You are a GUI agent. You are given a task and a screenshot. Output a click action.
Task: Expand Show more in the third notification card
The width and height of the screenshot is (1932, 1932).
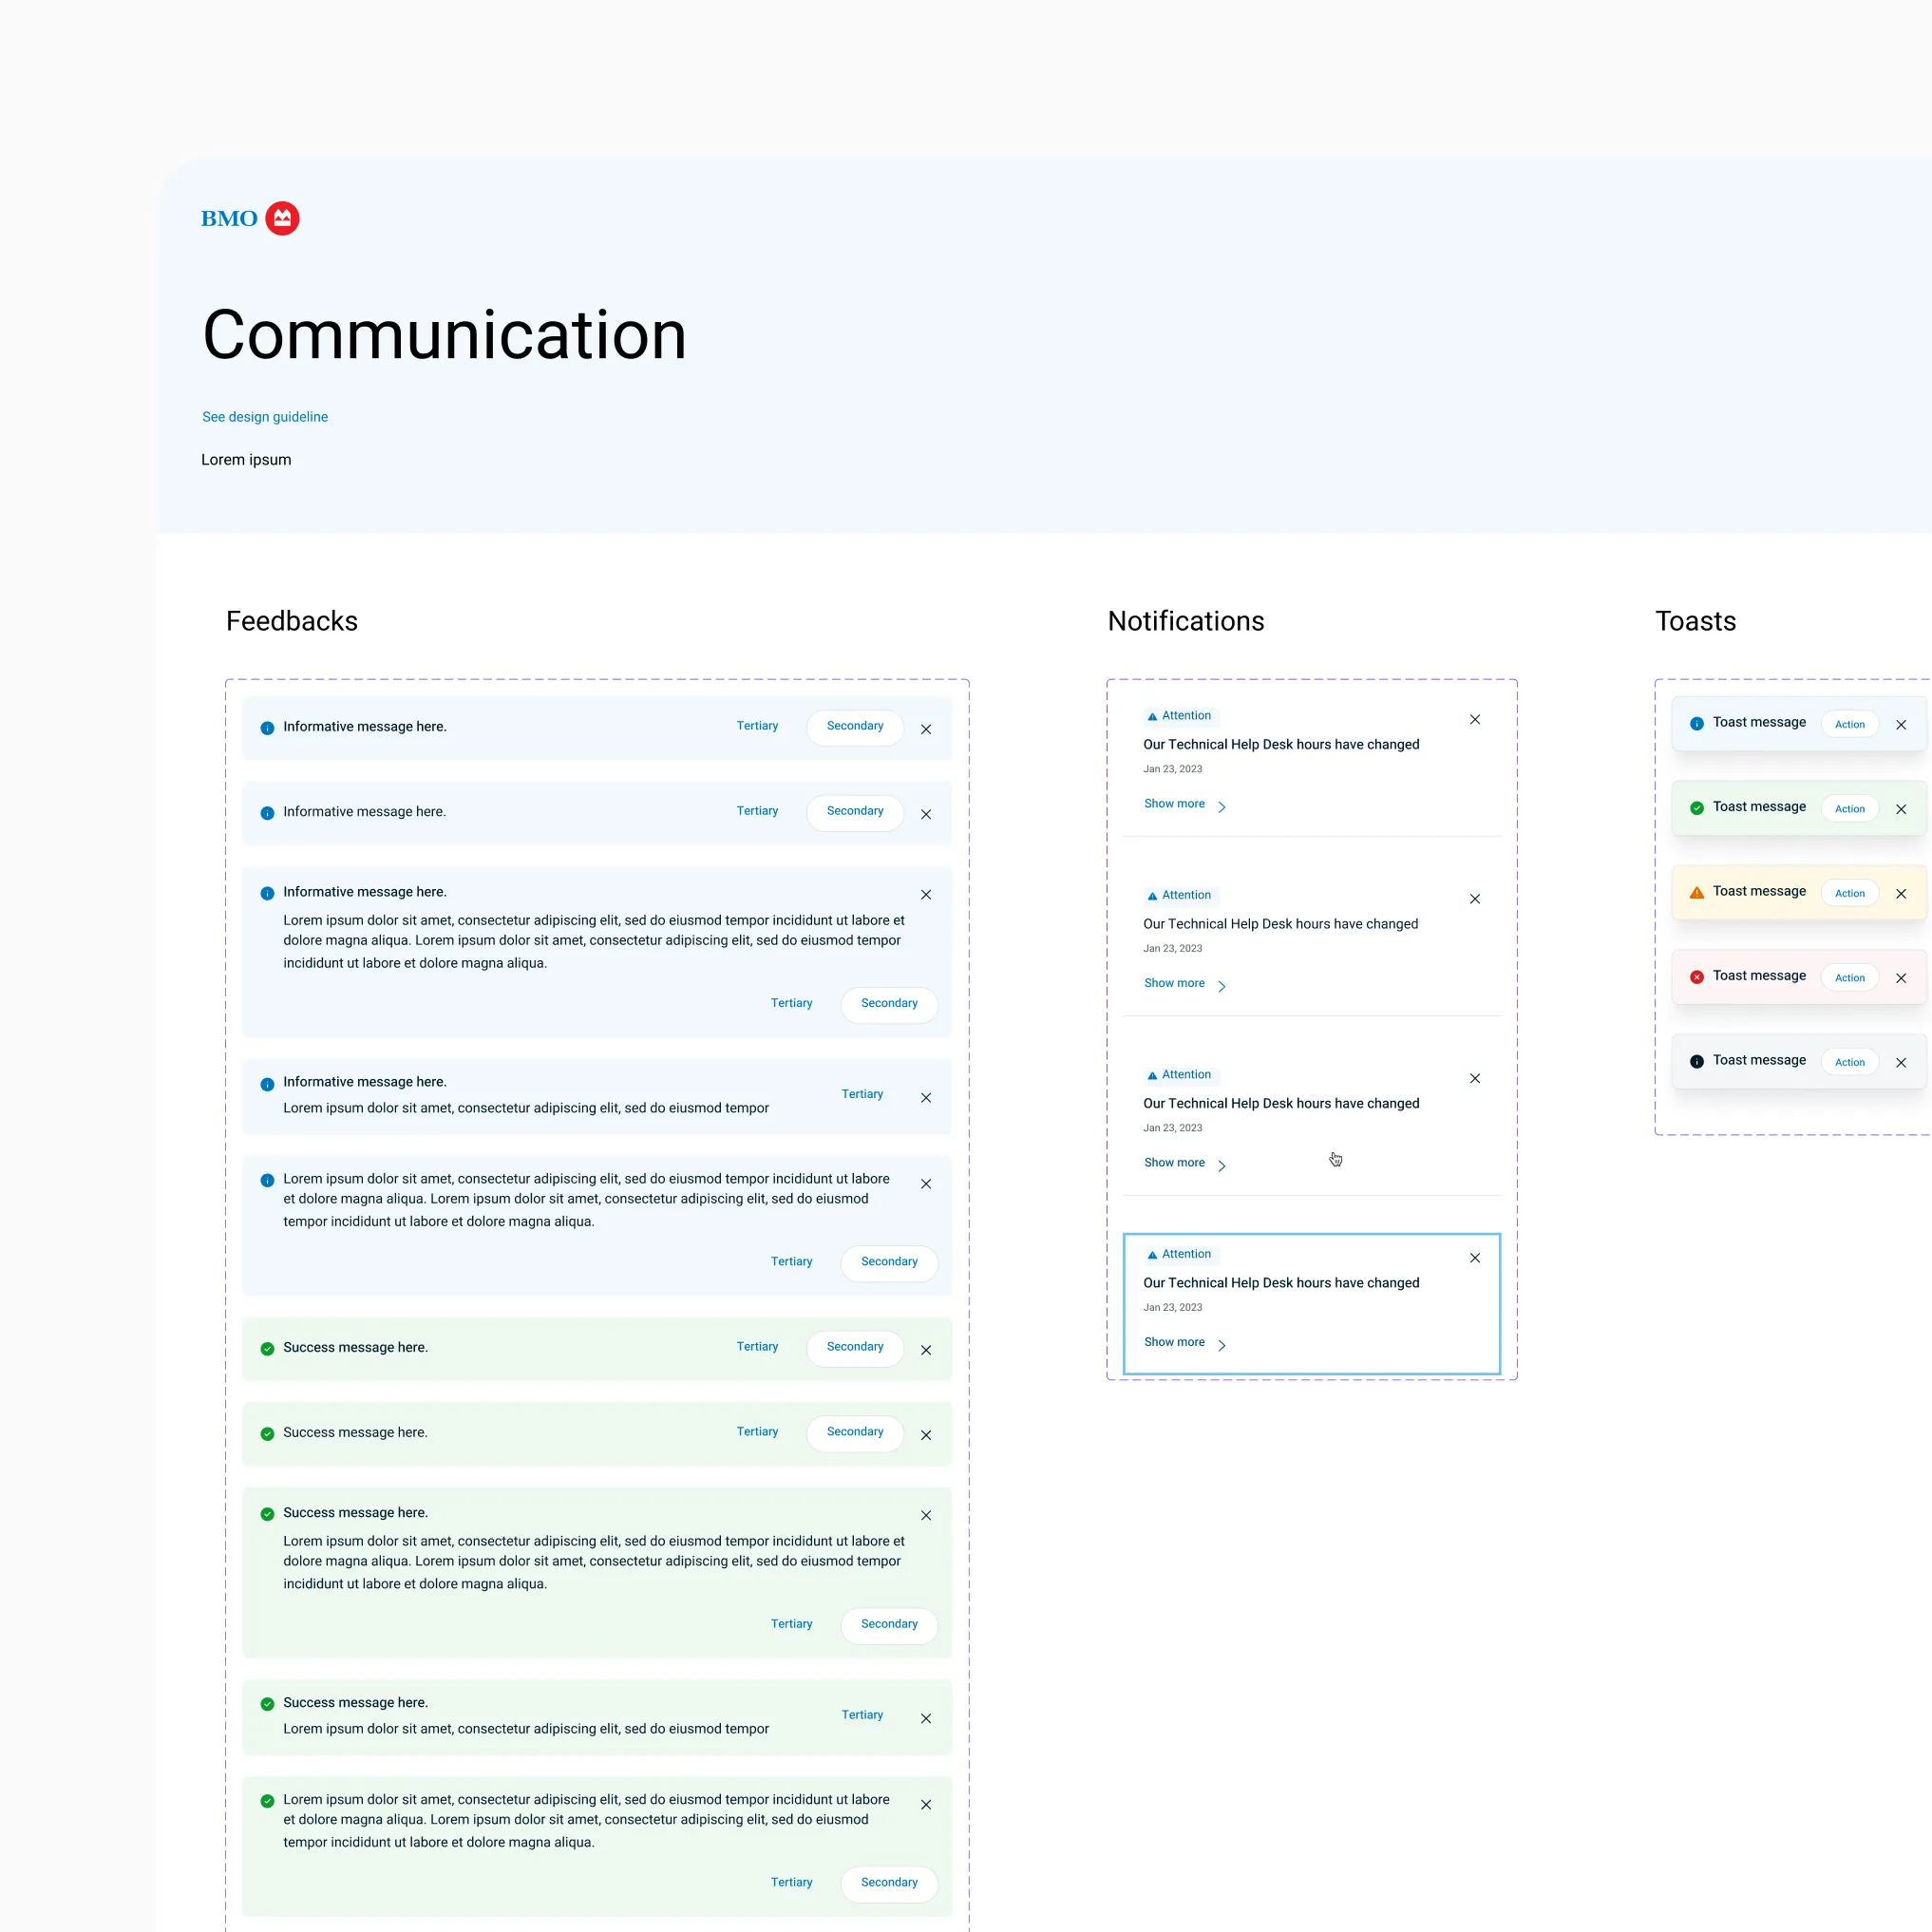[x=1185, y=1163]
